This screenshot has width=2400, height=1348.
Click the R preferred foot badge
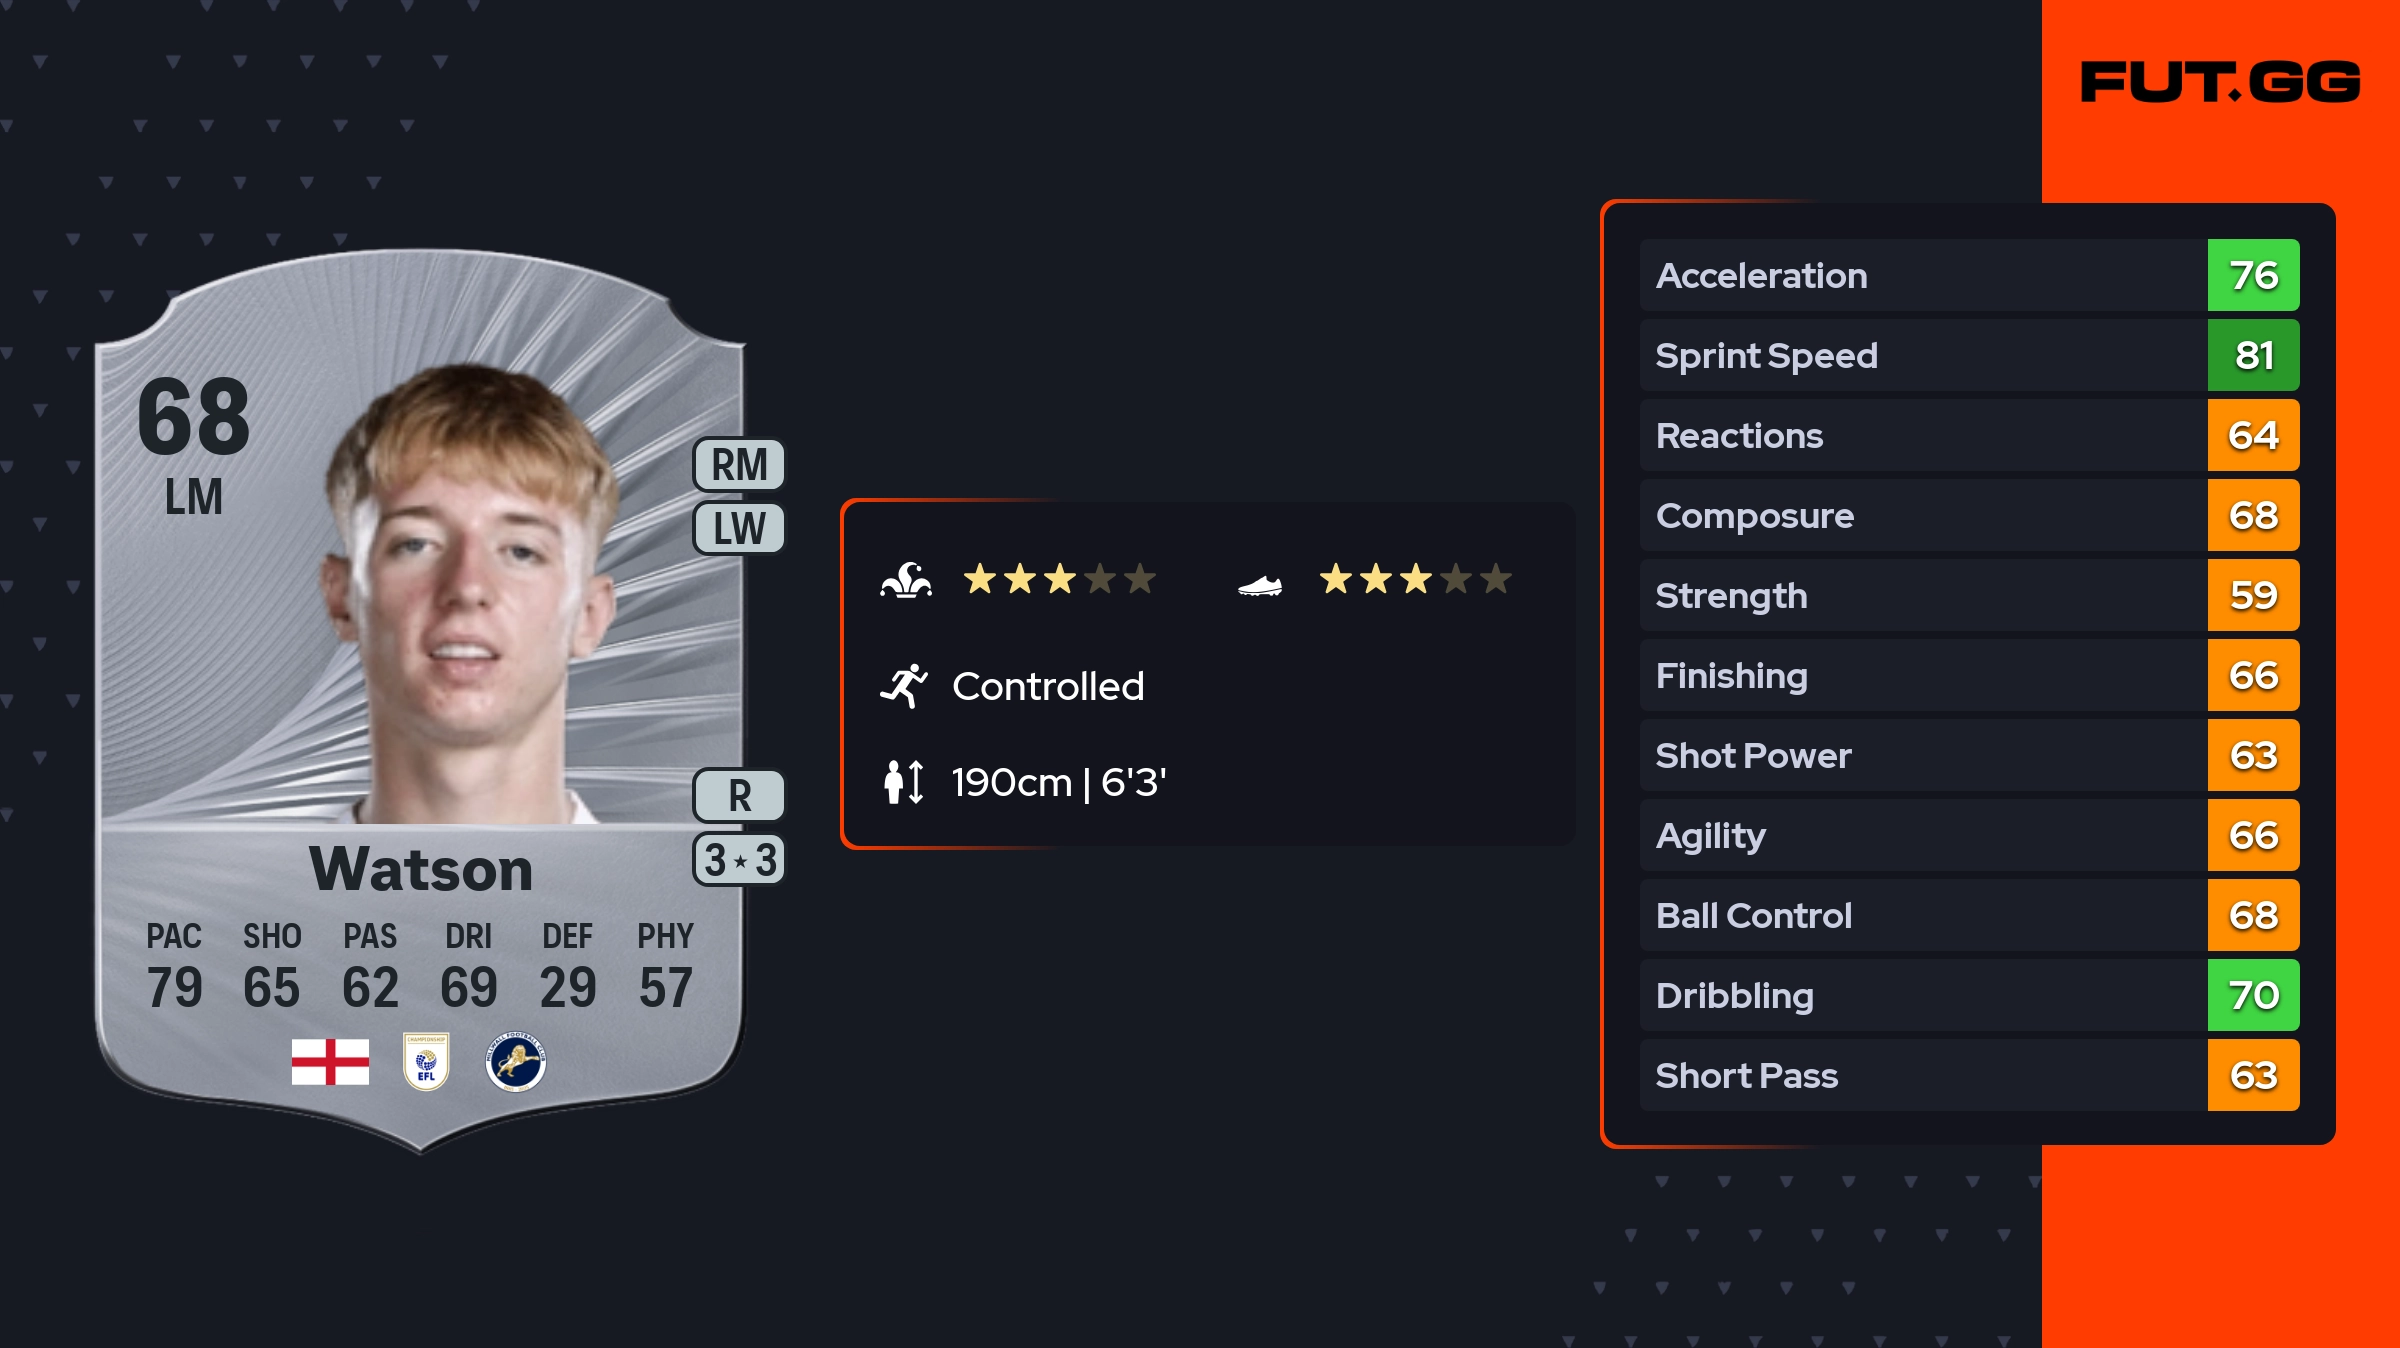(x=739, y=796)
